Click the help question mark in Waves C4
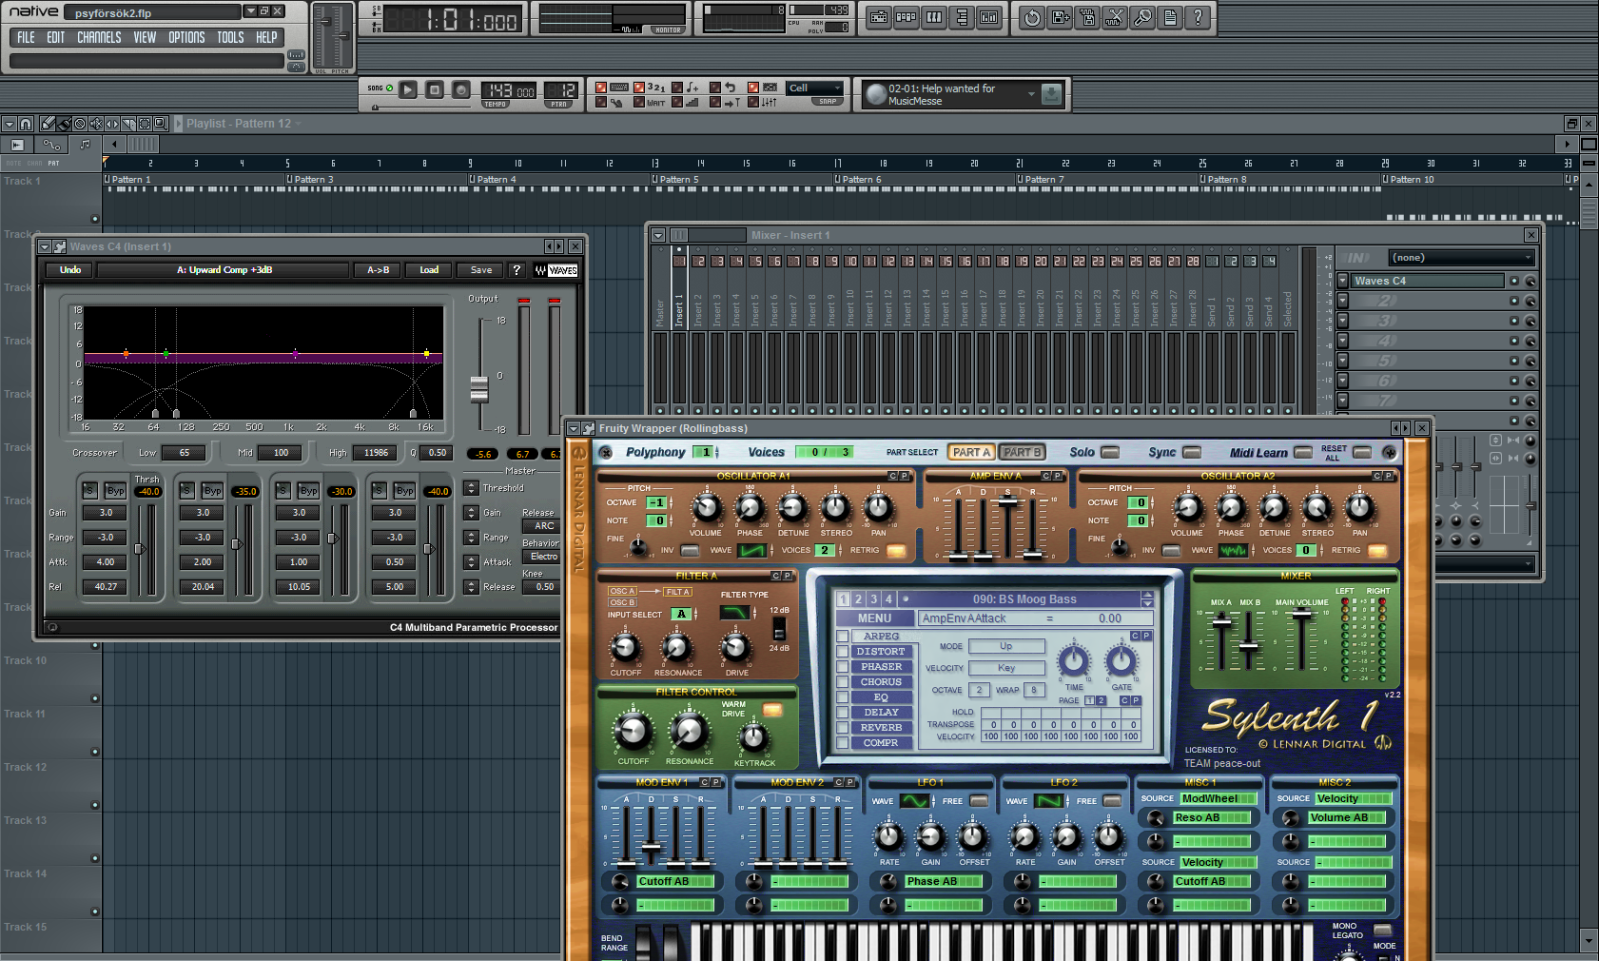This screenshot has width=1599, height=961. [516, 270]
